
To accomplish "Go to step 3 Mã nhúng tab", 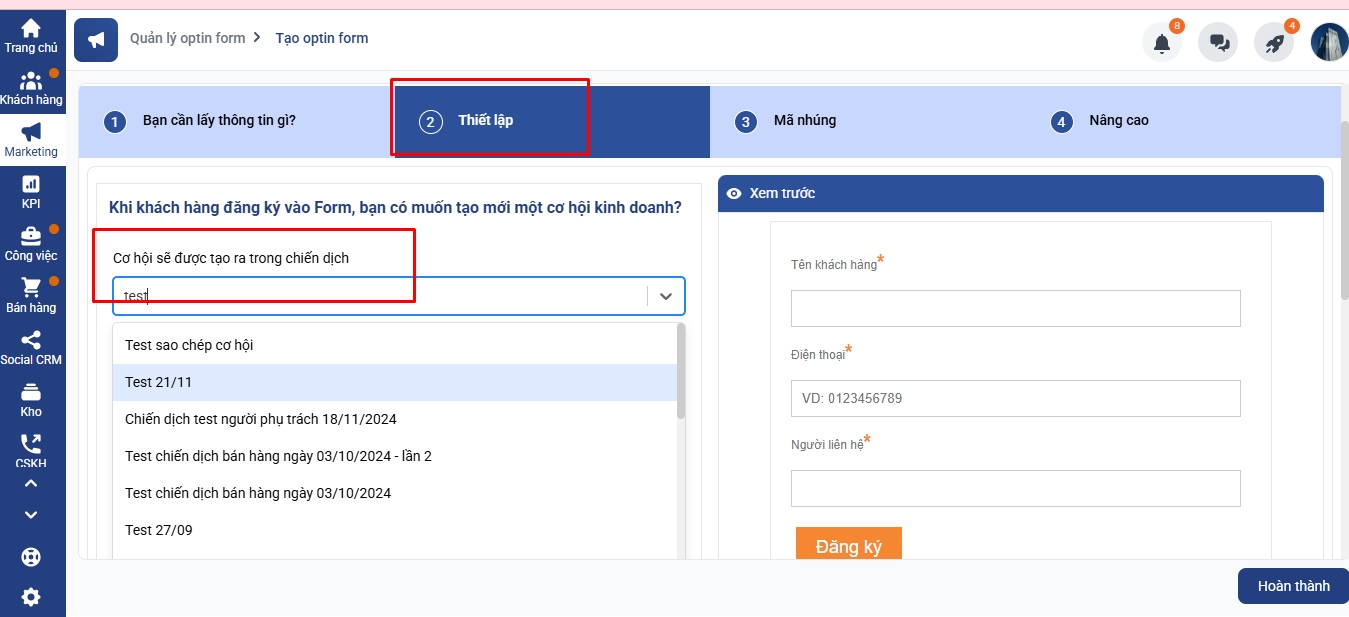I will (804, 121).
